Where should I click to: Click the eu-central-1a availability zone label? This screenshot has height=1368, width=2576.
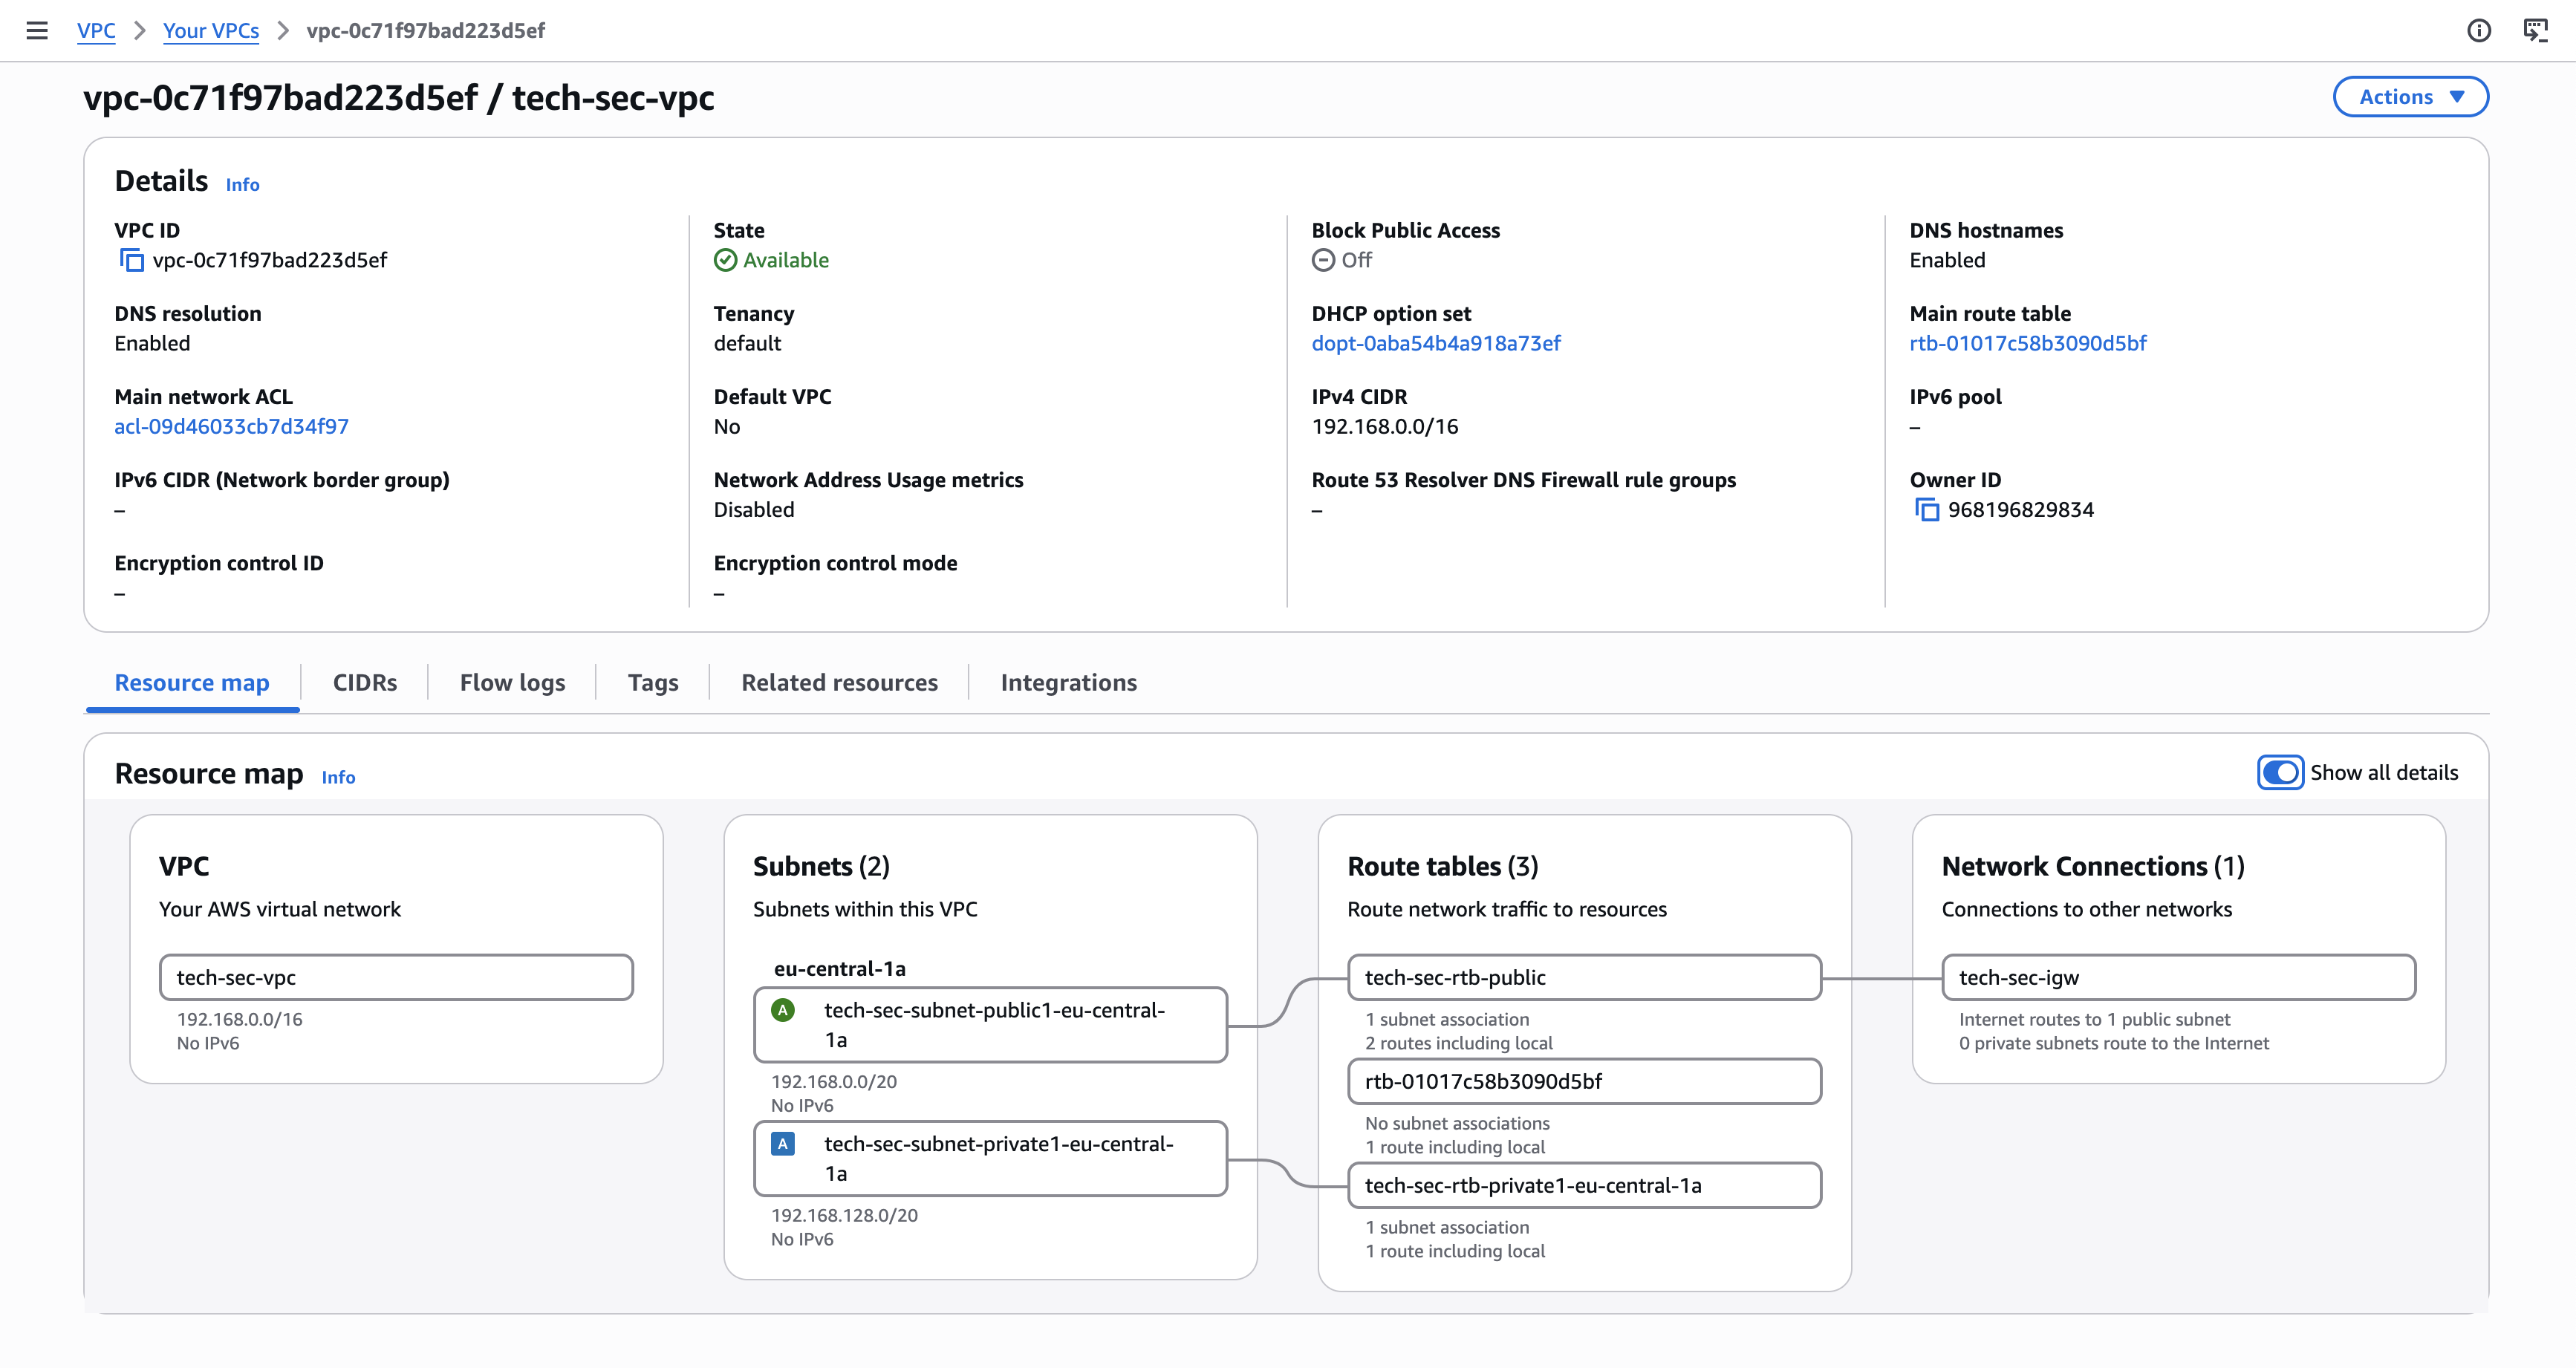839,968
